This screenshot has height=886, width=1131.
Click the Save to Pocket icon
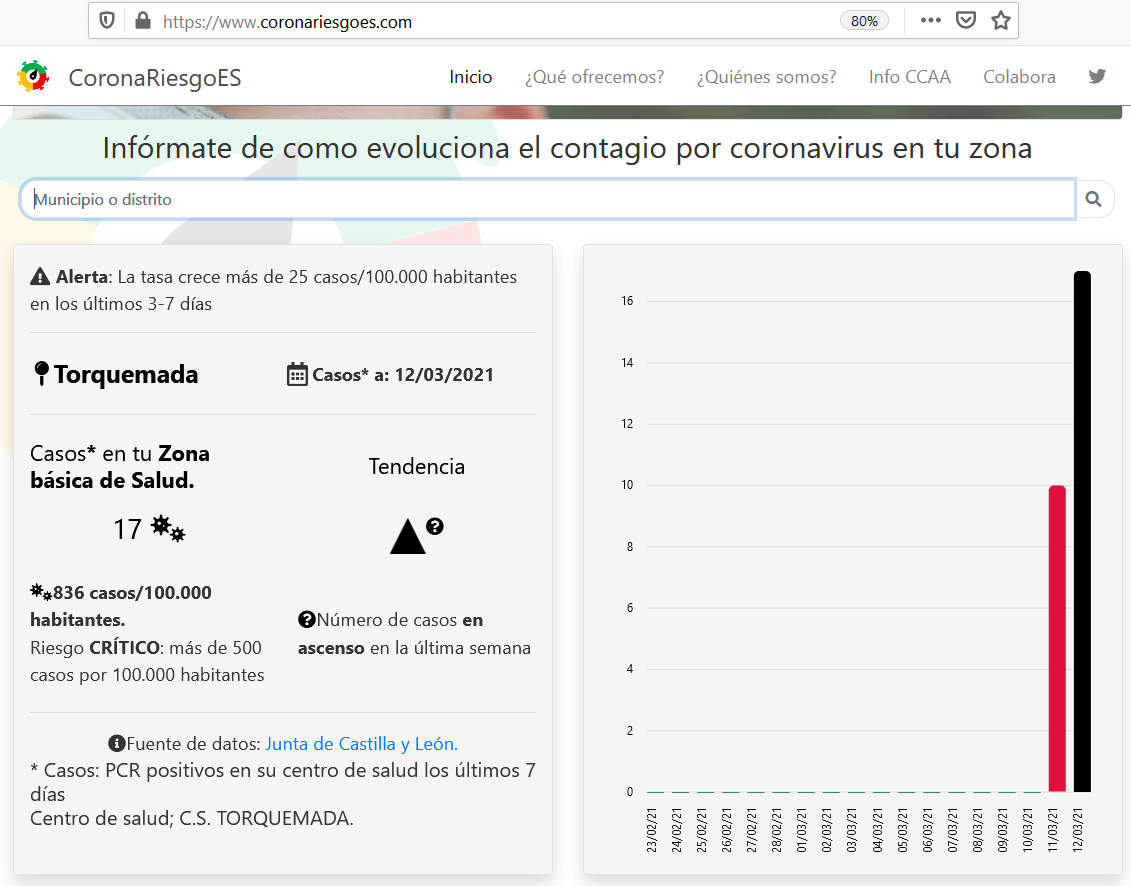click(966, 20)
